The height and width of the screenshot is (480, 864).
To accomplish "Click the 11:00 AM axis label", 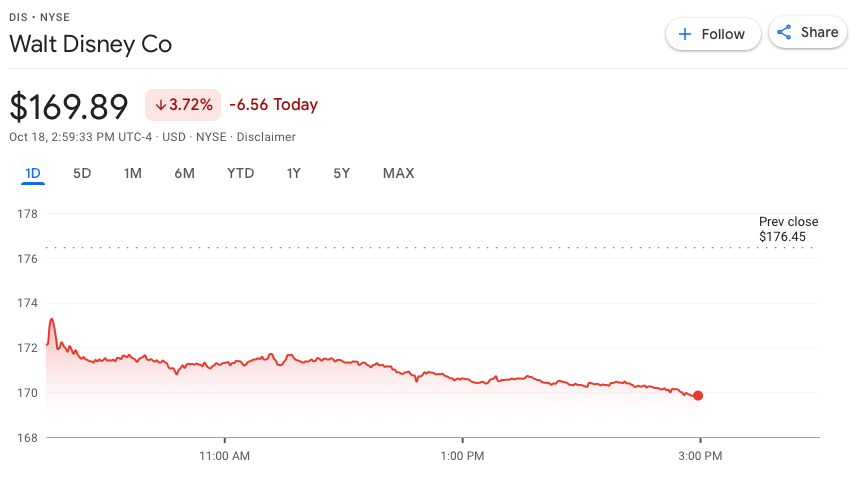I will [224, 456].
